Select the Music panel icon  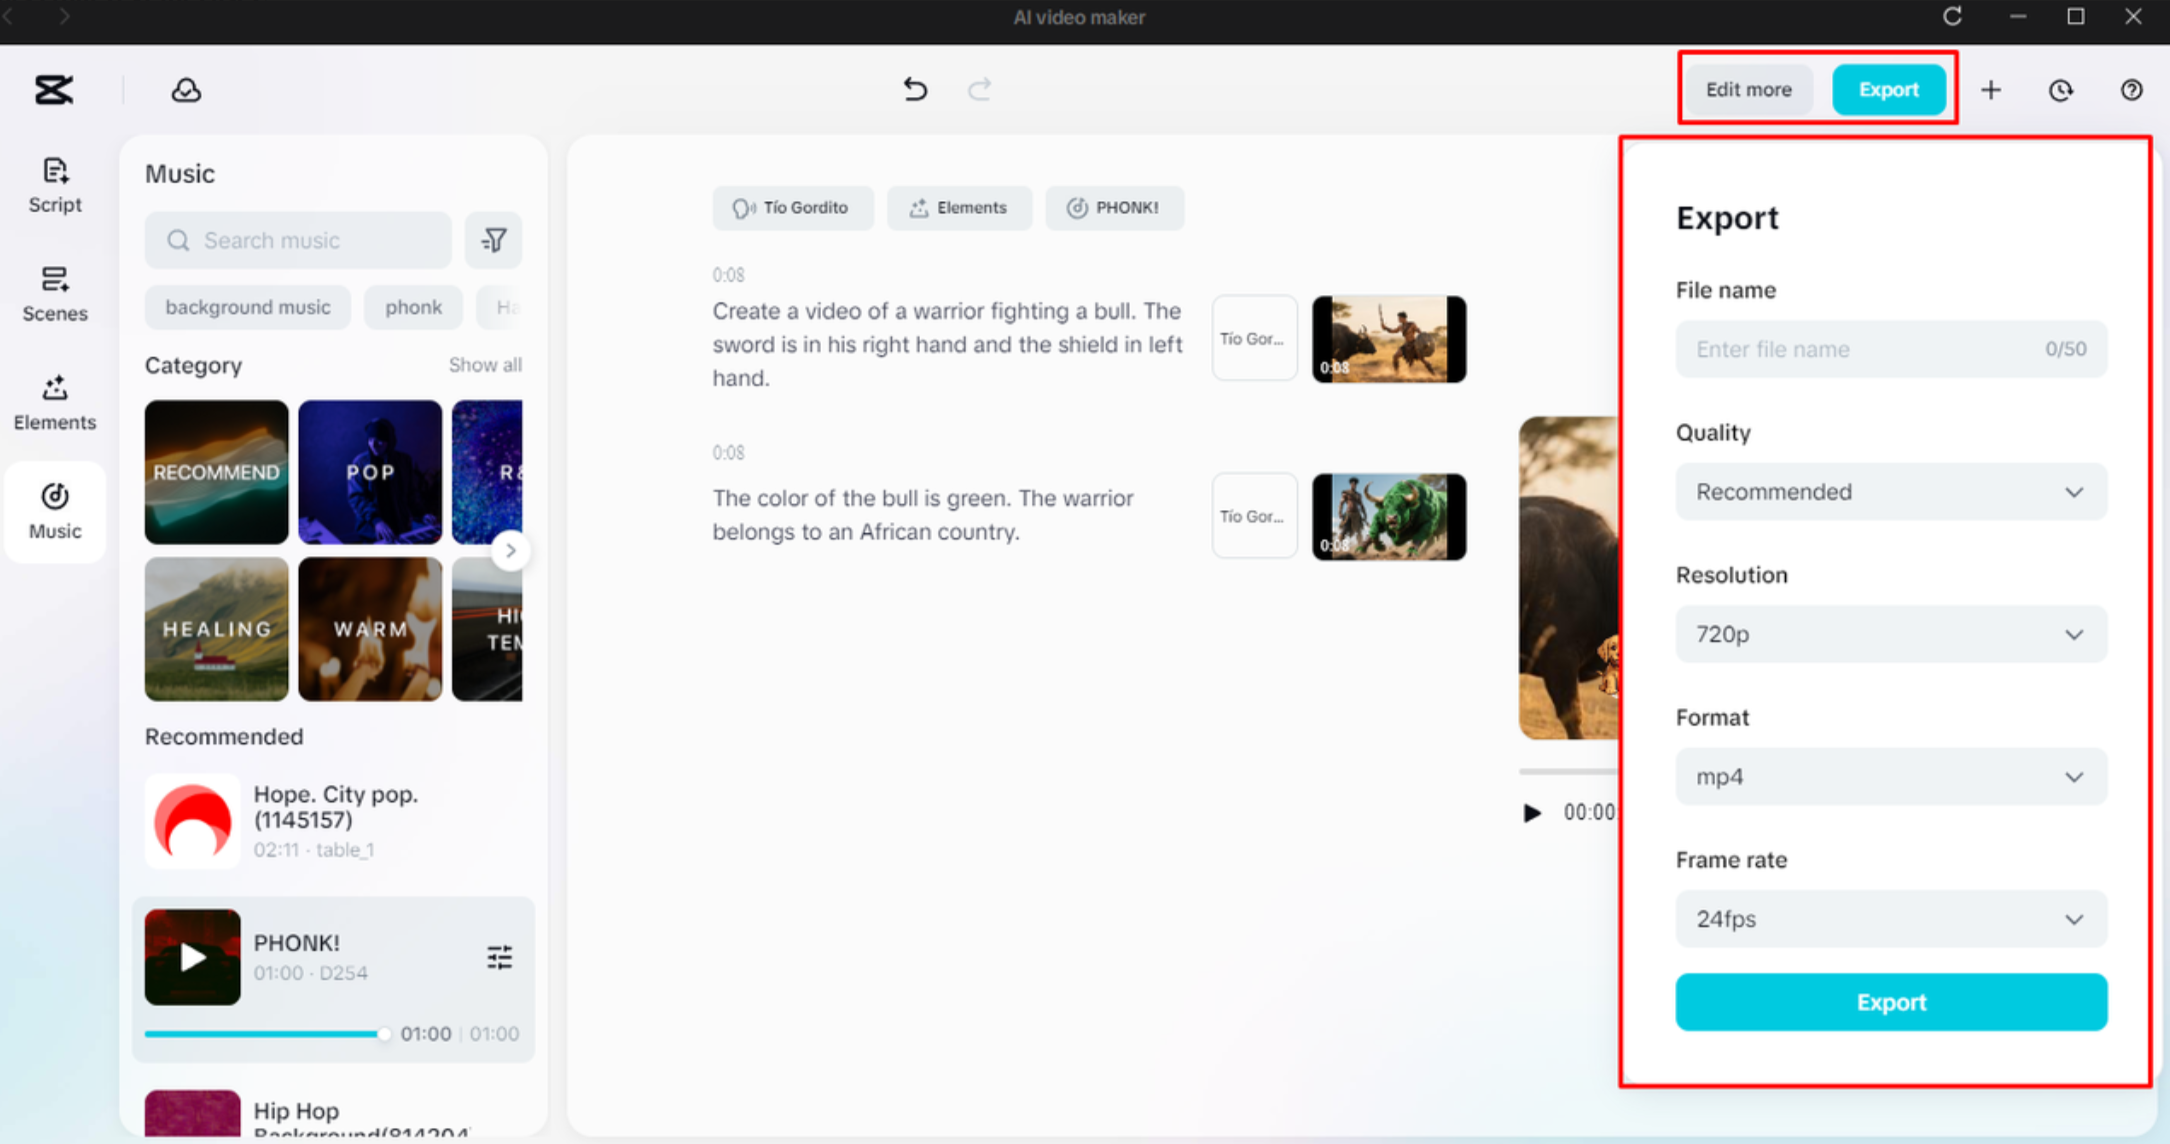[x=55, y=510]
